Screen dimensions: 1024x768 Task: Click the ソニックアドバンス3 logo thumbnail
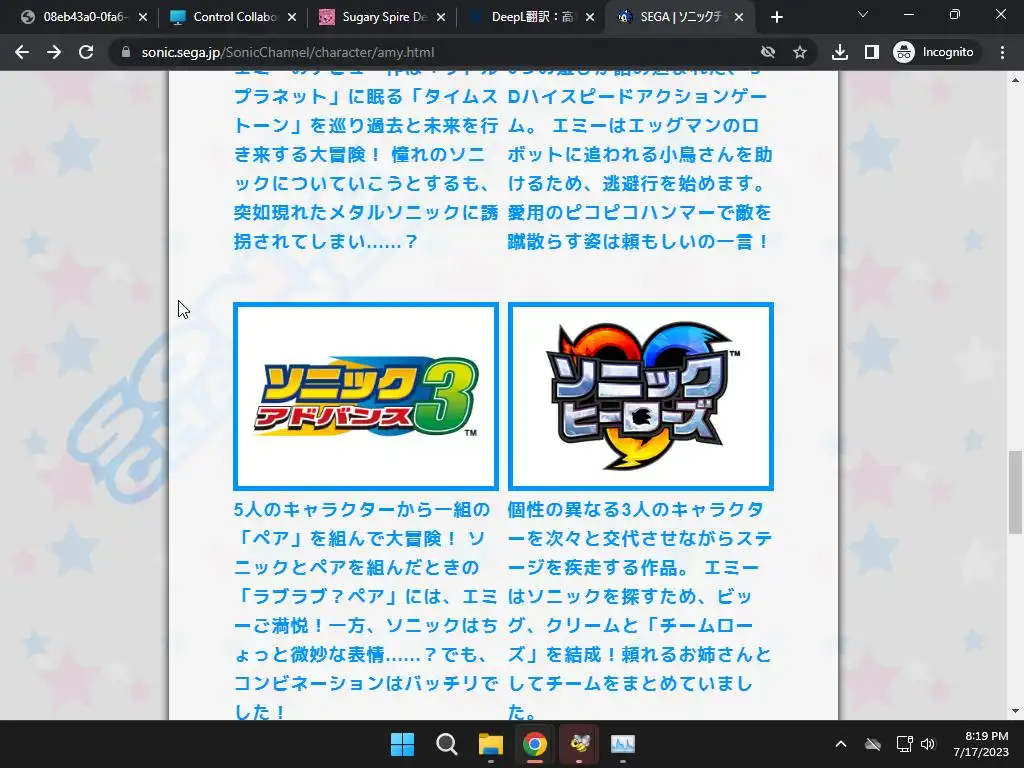[x=366, y=396]
